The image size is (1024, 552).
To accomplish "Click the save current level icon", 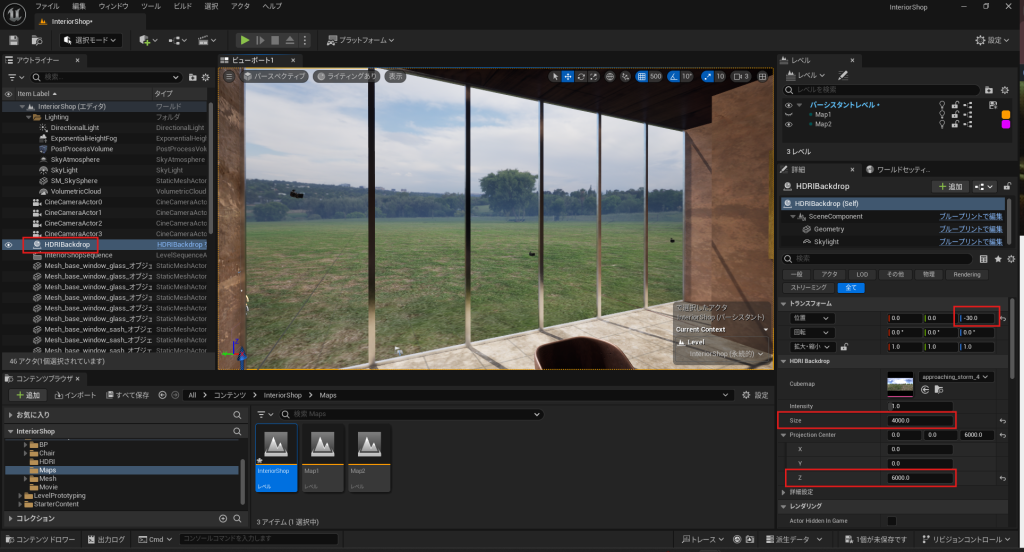I will point(14,40).
